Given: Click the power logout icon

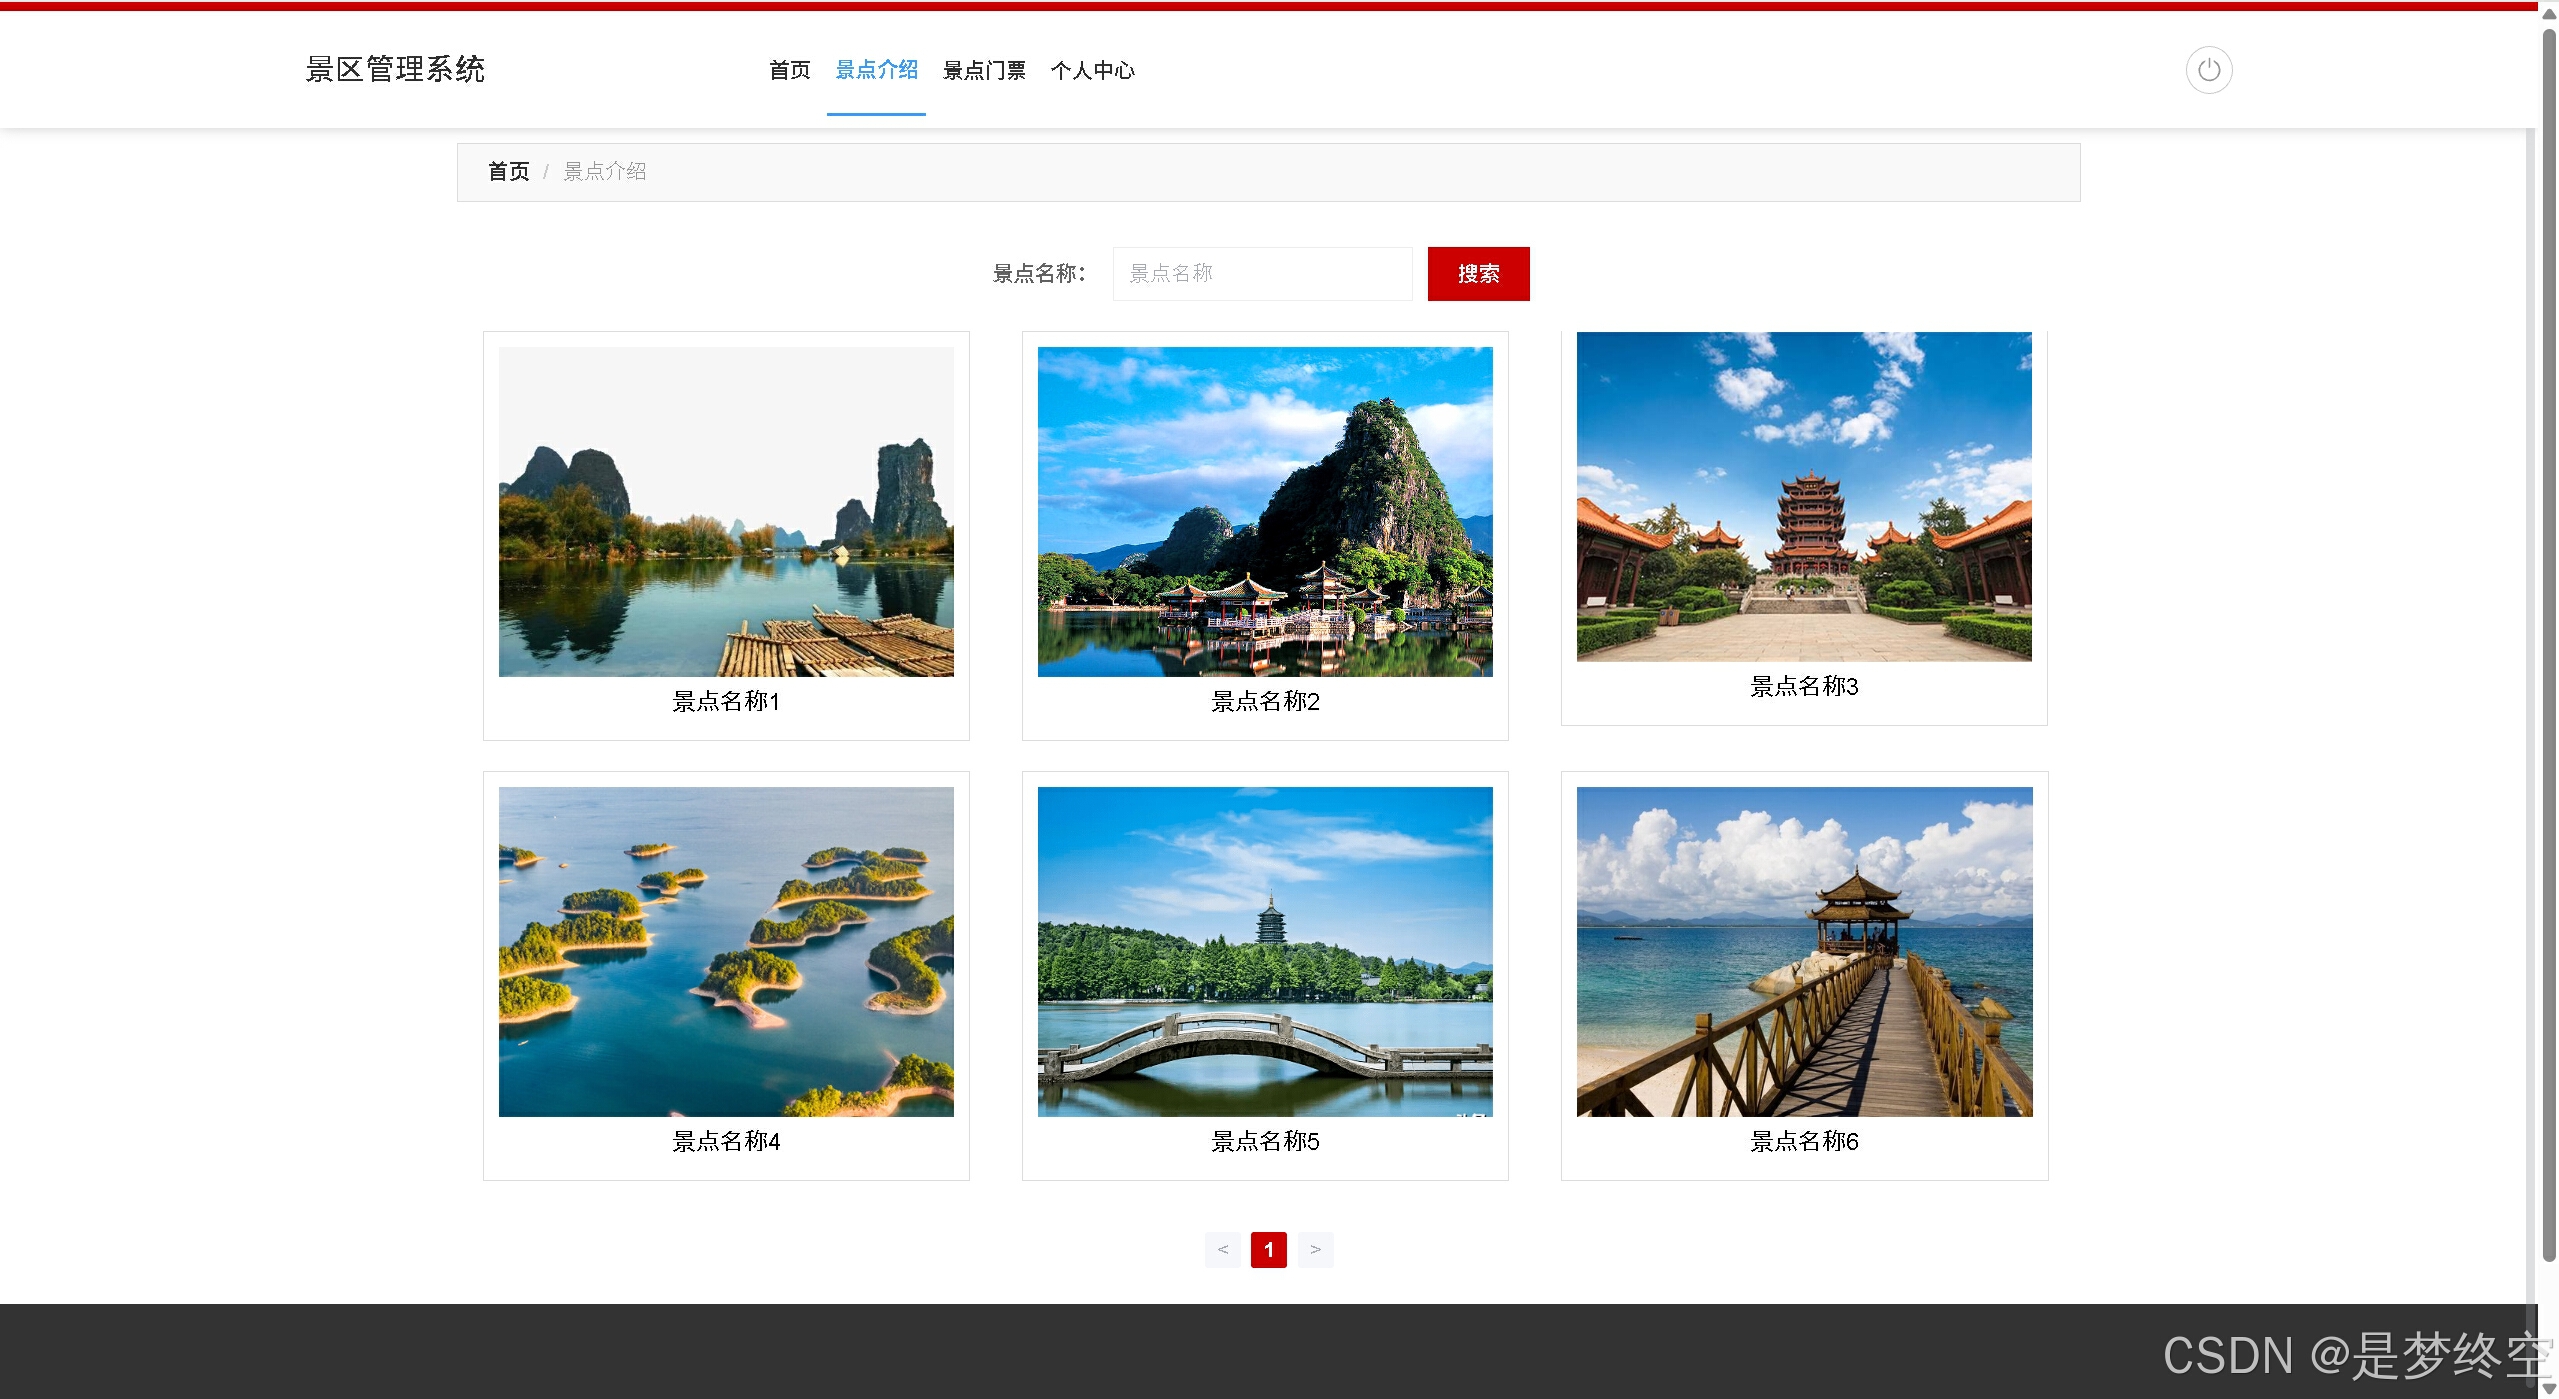Looking at the screenshot, I should pyautogui.click(x=2208, y=70).
